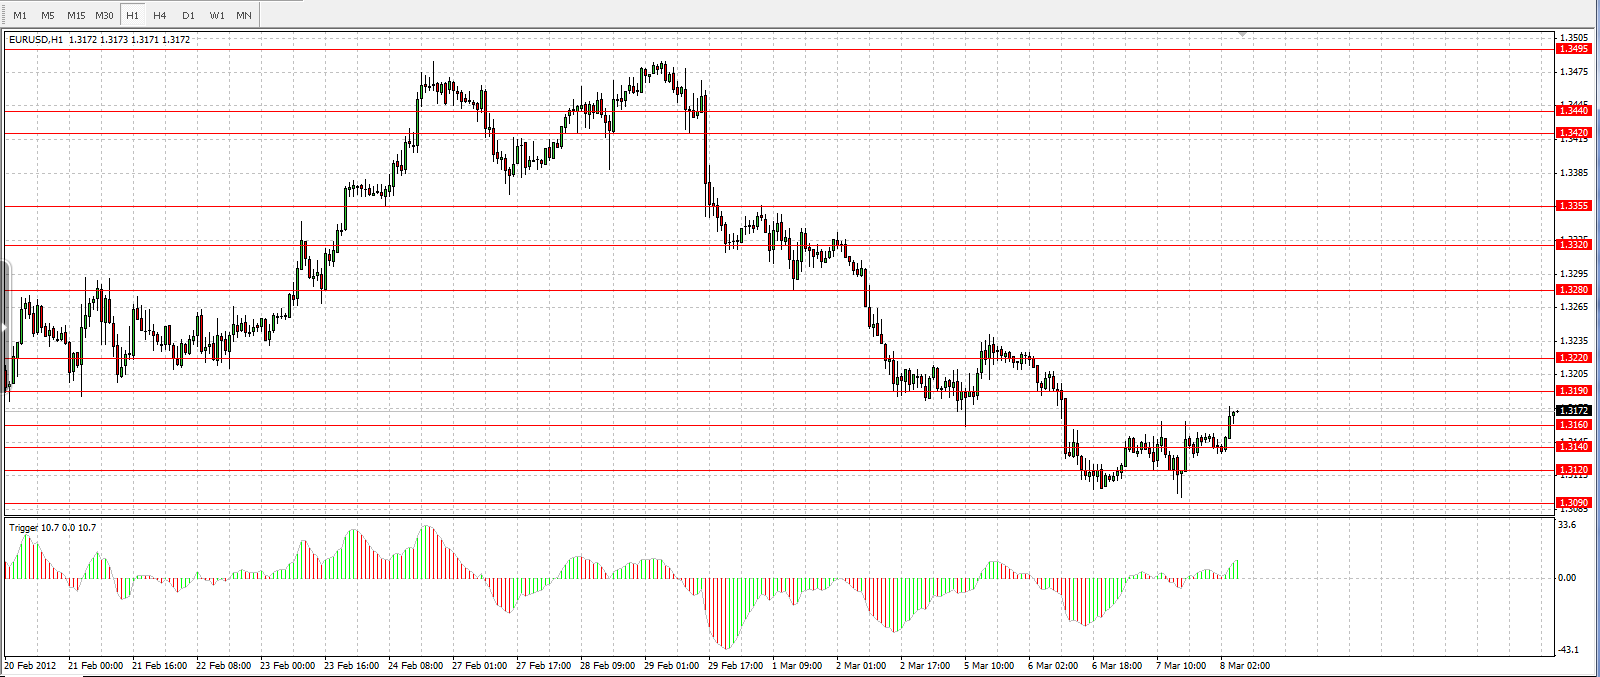Click the 1.3320 level label
The height and width of the screenshot is (677, 1600).
[1575, 245]
